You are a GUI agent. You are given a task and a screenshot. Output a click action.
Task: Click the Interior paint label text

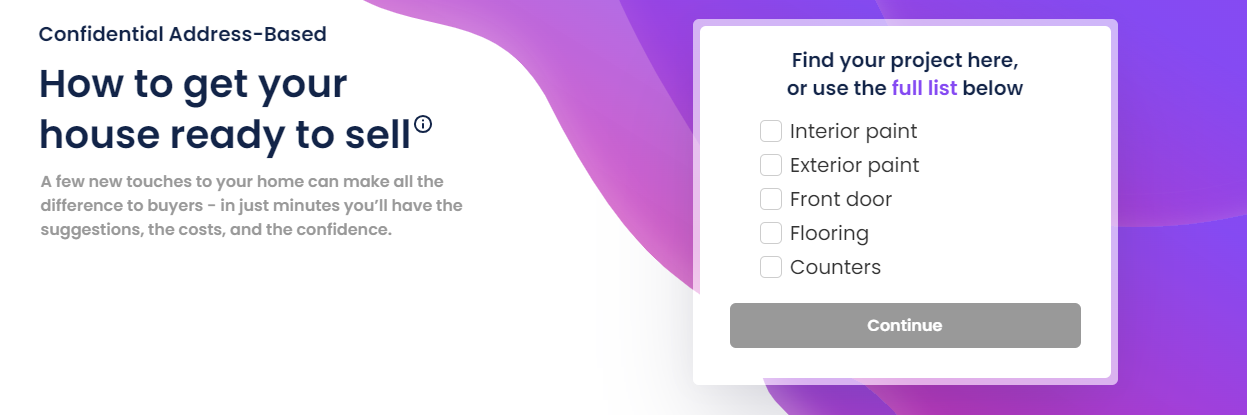(x=853, y=131)
